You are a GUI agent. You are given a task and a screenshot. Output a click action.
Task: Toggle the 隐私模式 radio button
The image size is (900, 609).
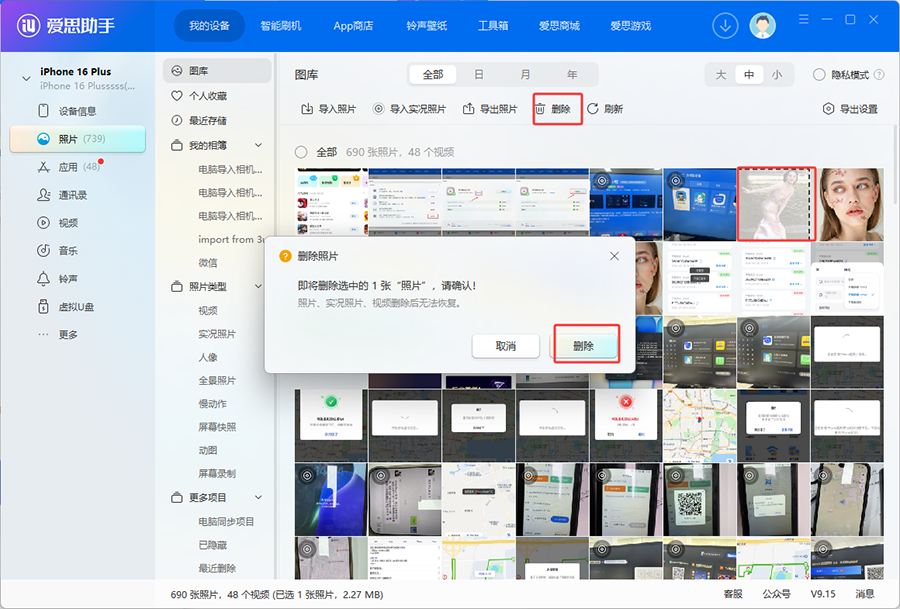point(819,75)
